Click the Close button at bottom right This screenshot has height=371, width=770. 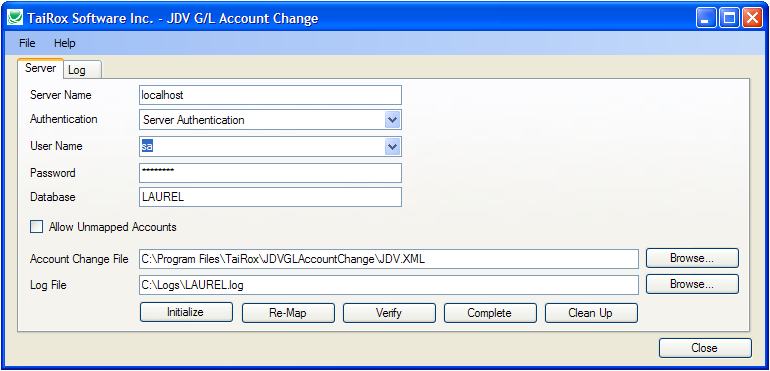coord(705,348)
